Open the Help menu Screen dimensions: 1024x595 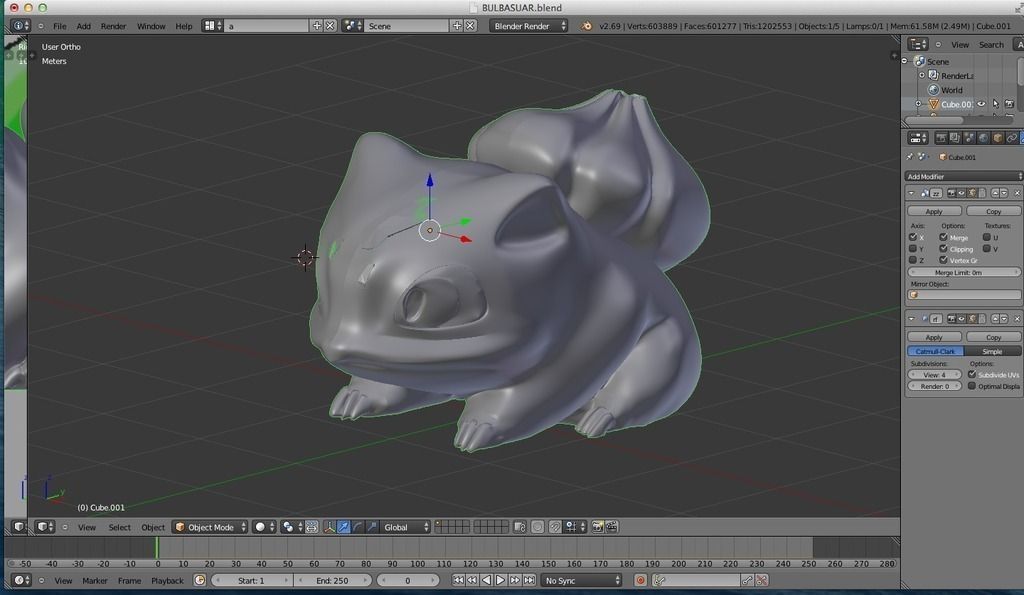[184, 26]
